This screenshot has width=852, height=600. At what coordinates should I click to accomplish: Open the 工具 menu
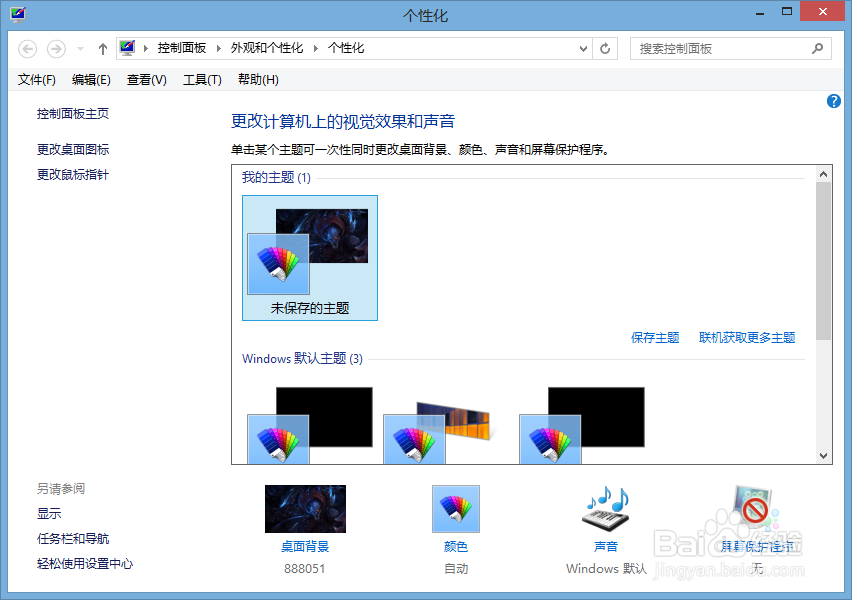pos(201,79)
